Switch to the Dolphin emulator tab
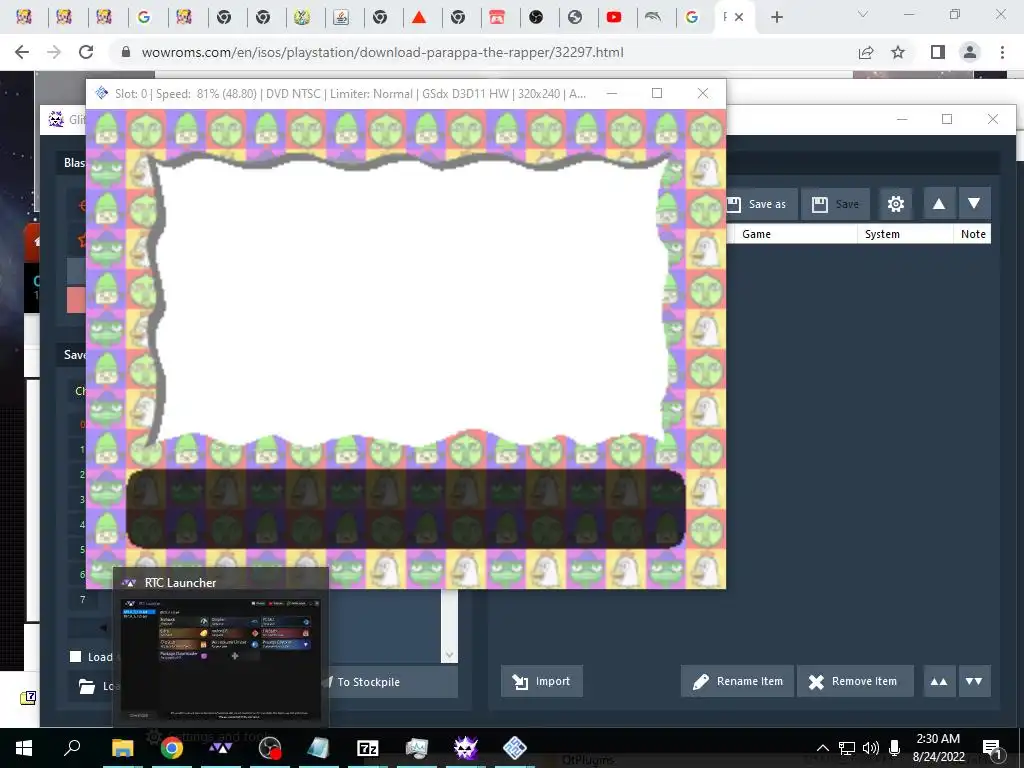 (652, 17)
